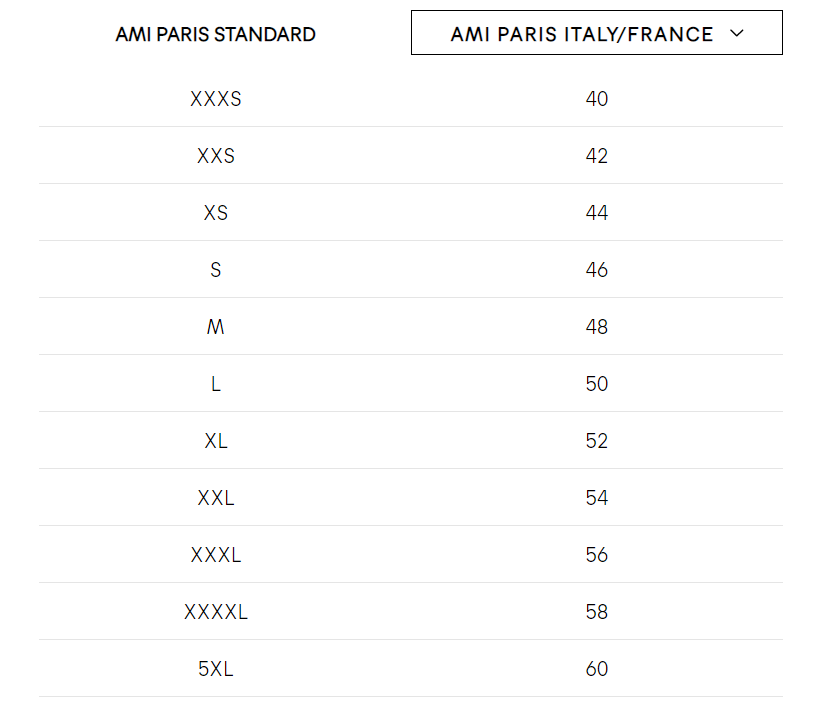Viewport: 834px width, 718px height.
Task: Click the XXXXL size label
Action: (x=216, y=612)
